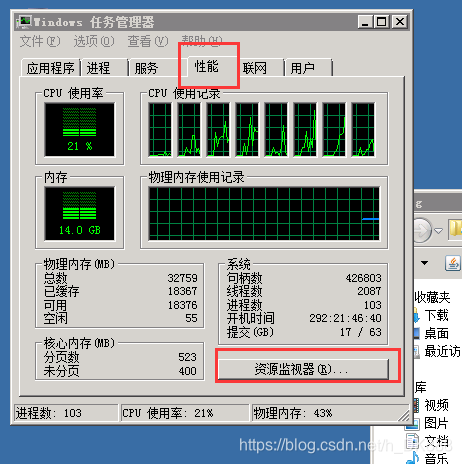The width and height of the screenshot is (462, 464).
Task: Click the 已缓存 value 18367
Action: pos(182,291)
